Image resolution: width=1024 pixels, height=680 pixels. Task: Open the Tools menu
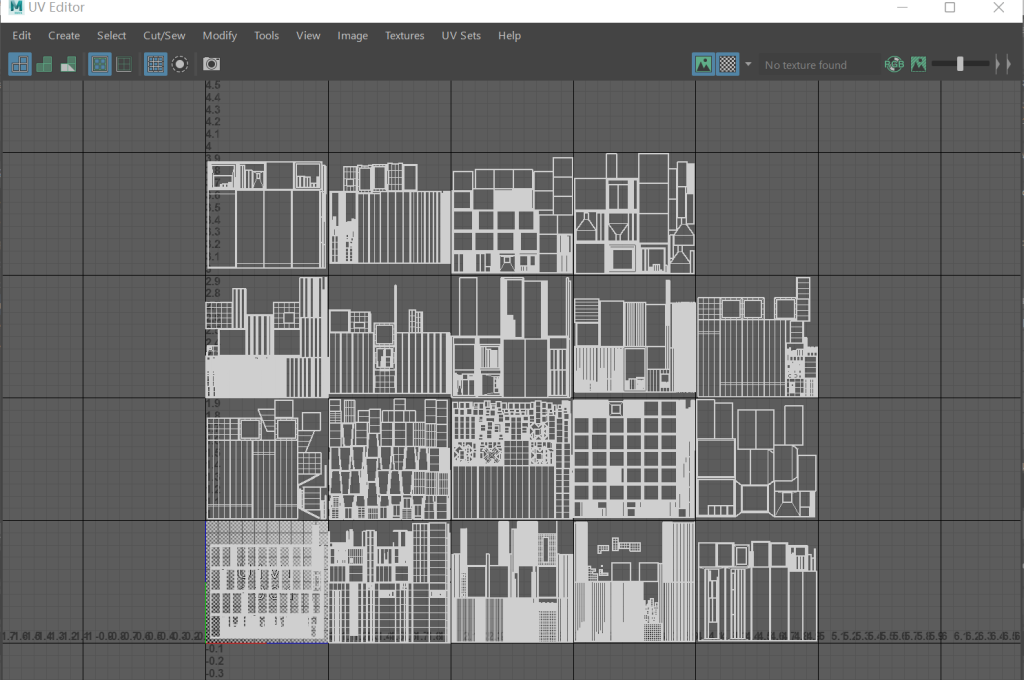click(x=266, y=36)
